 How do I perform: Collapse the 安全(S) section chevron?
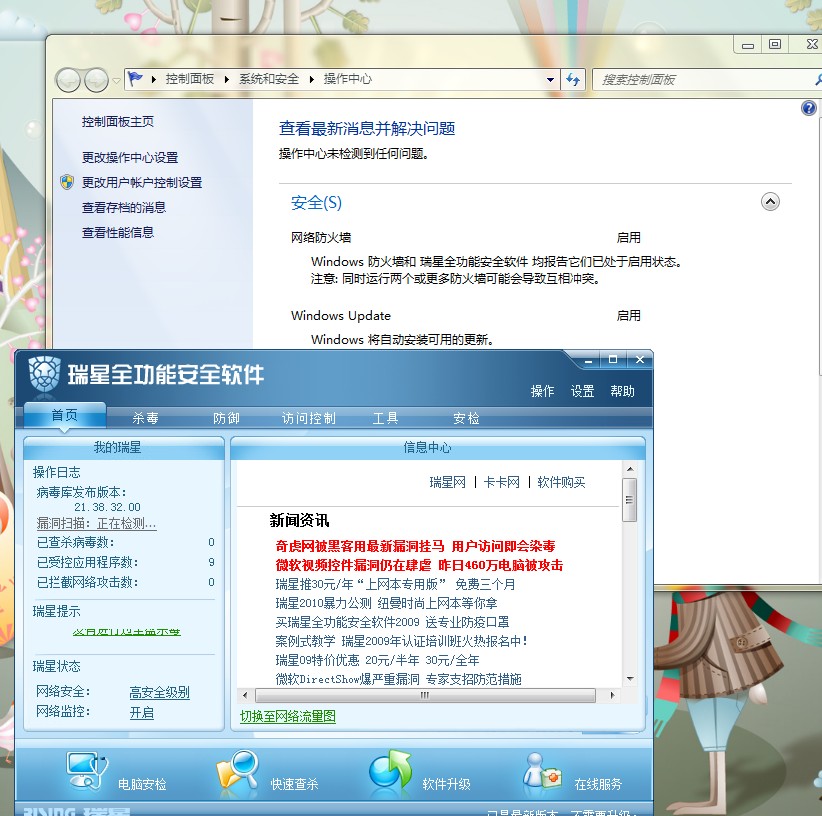click(x=770, y=202)
